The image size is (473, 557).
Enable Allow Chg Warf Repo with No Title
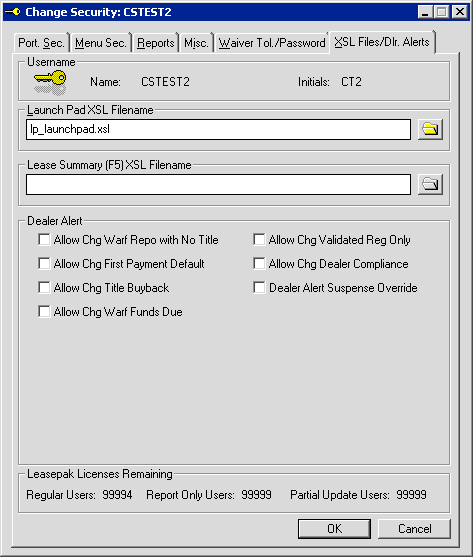click(x=44, y=239)
